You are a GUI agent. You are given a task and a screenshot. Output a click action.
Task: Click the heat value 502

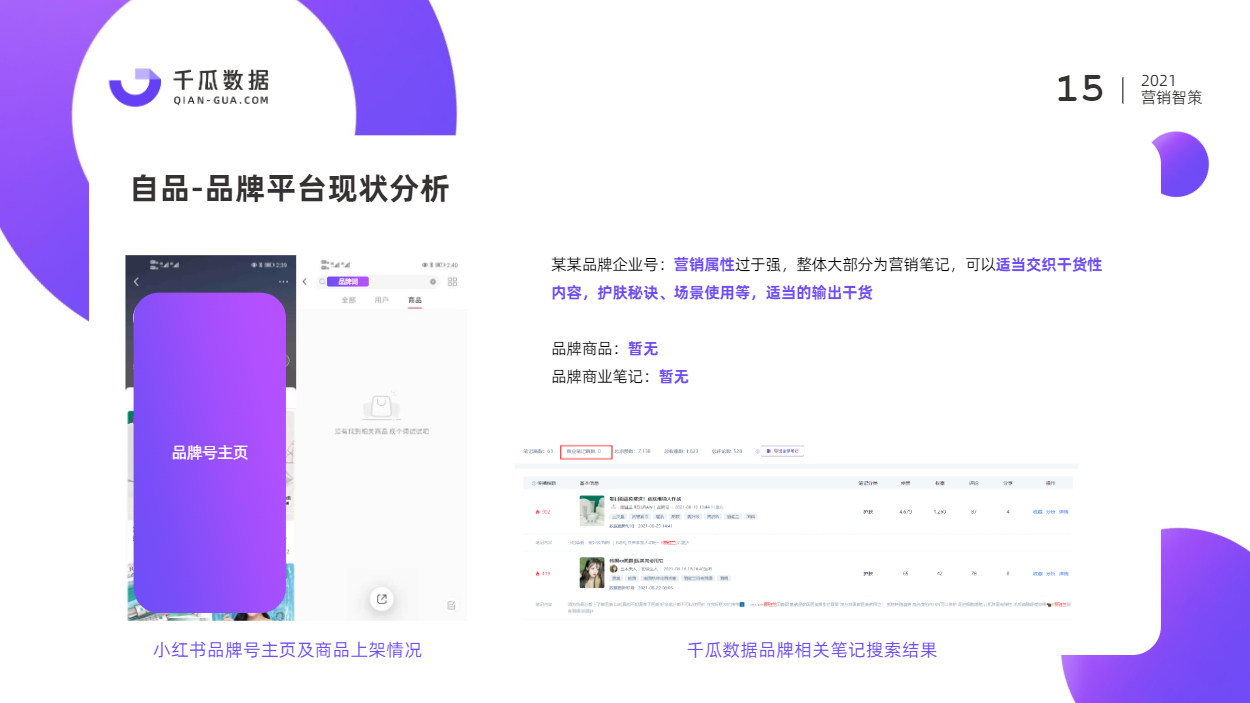(545, 512)
